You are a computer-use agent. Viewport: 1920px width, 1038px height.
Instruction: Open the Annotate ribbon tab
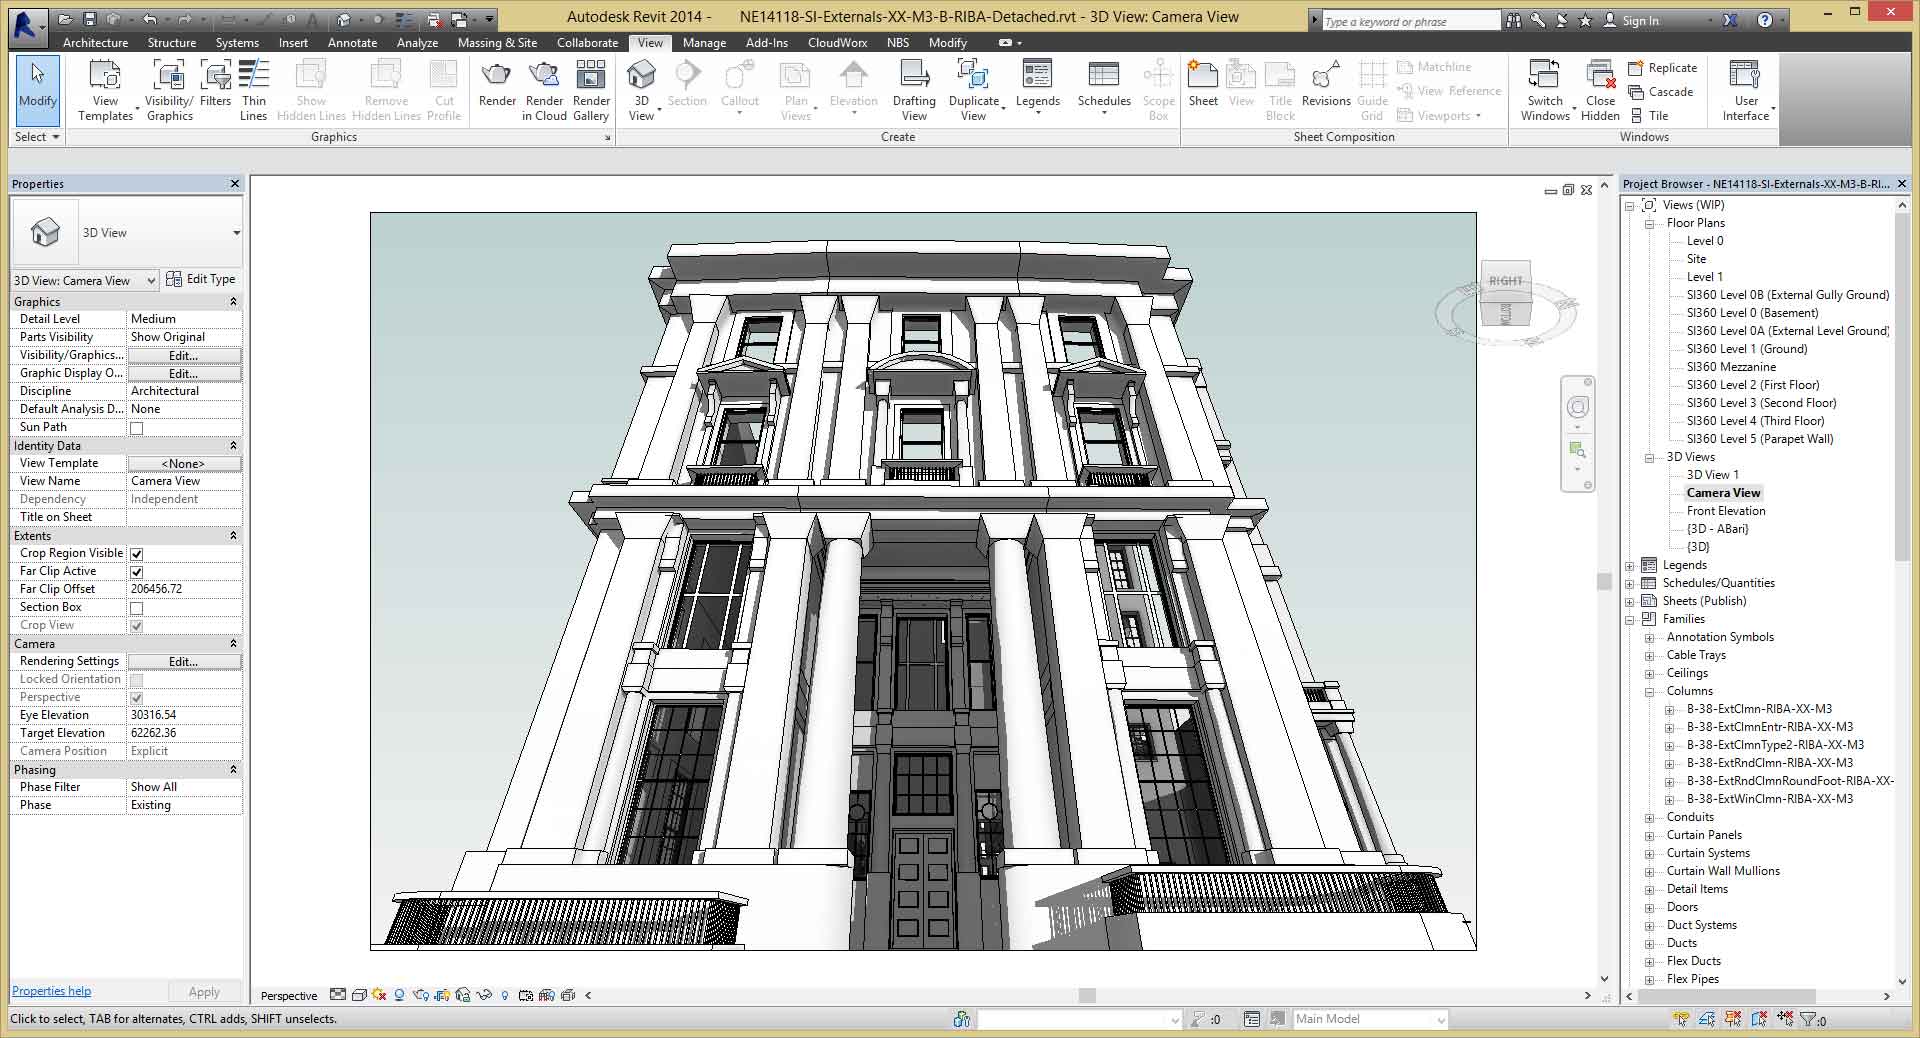[352, 43]
